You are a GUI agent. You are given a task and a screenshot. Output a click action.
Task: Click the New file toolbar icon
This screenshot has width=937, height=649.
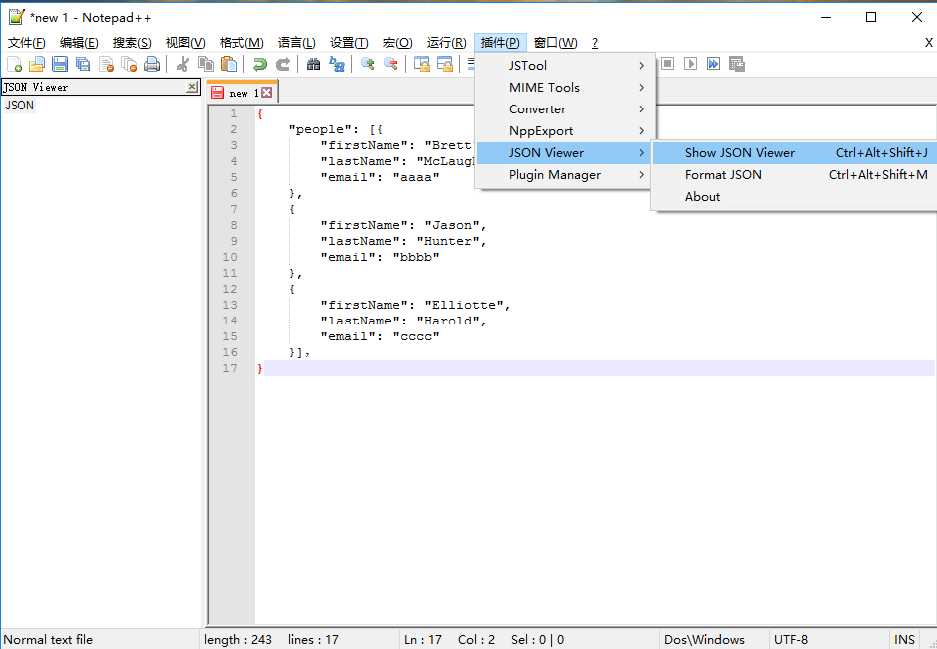(x=14, y=64)
